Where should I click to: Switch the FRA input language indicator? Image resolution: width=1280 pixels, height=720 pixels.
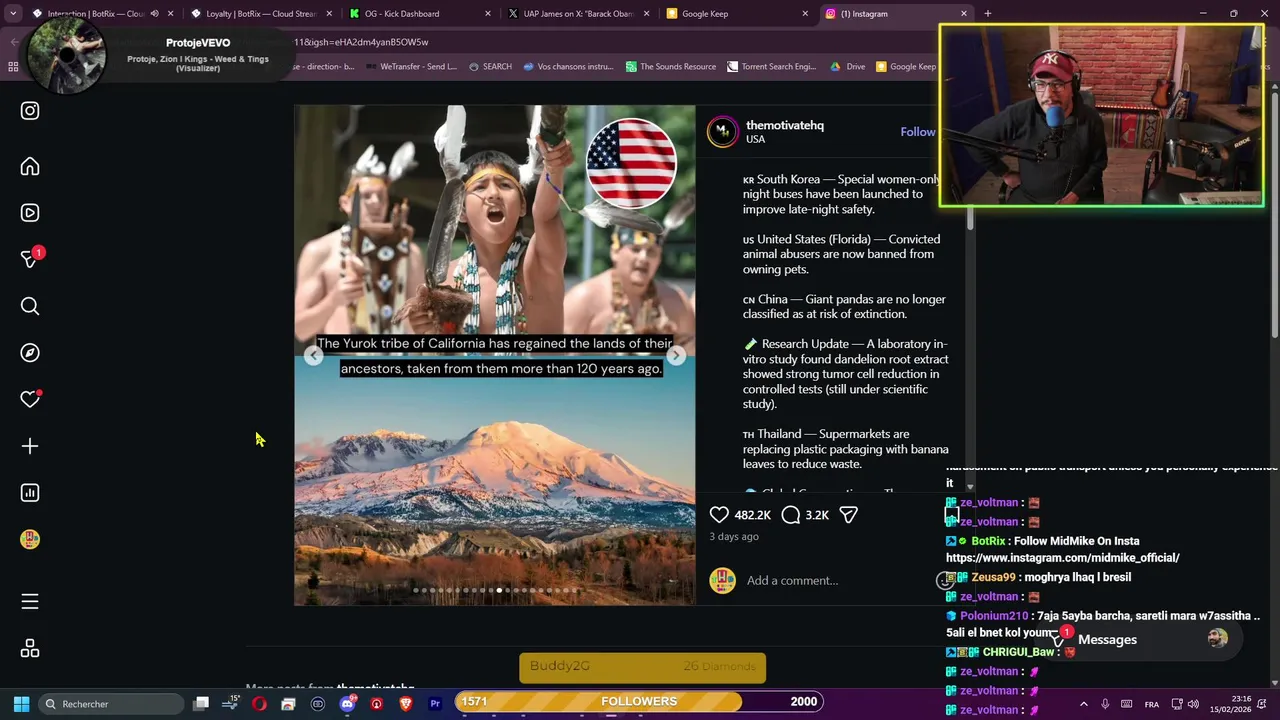(x=1152, y=704)
